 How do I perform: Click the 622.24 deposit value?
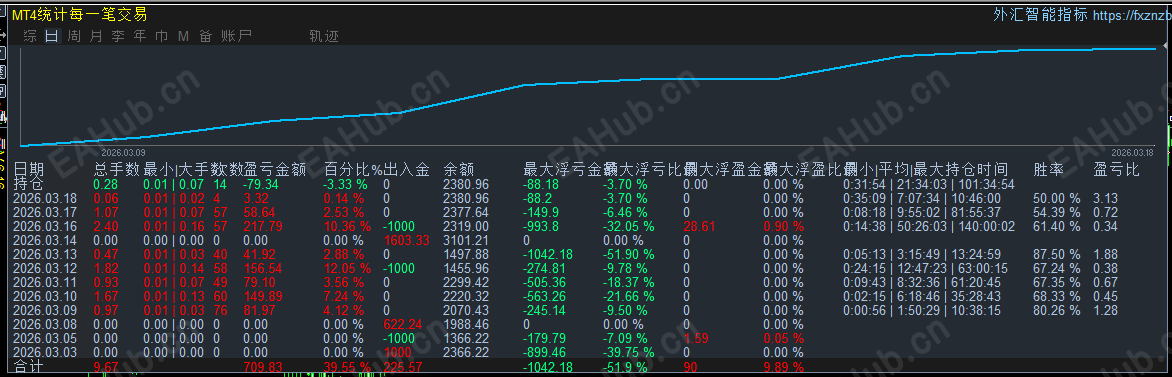coord(403,324)
